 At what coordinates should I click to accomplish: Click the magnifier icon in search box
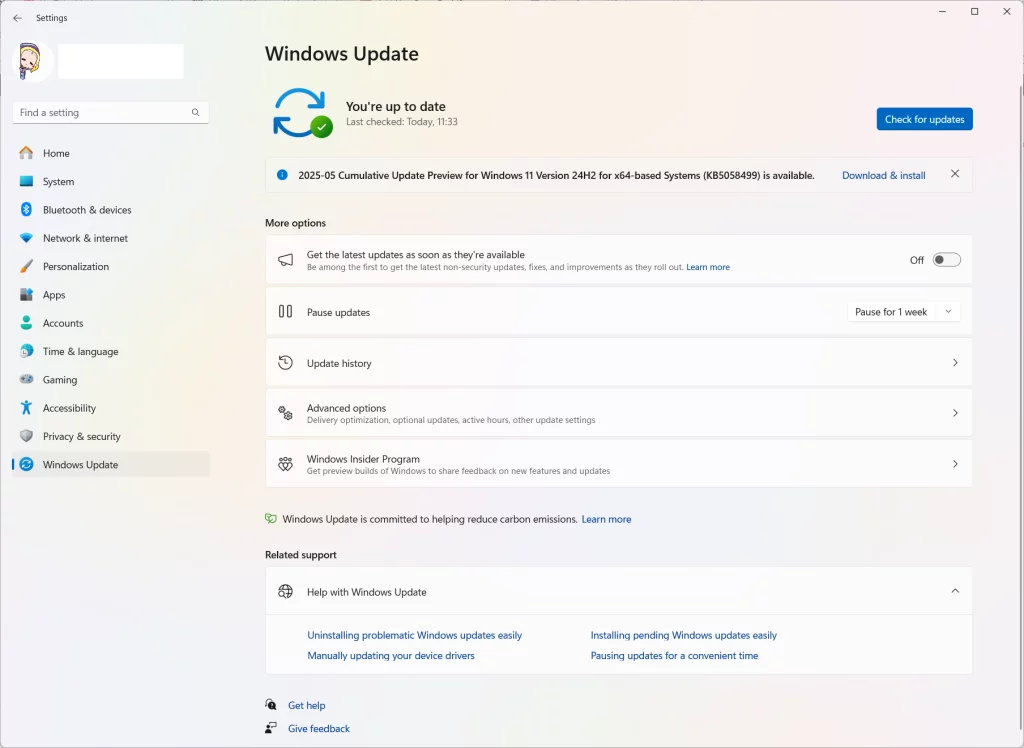coord(195,112)
